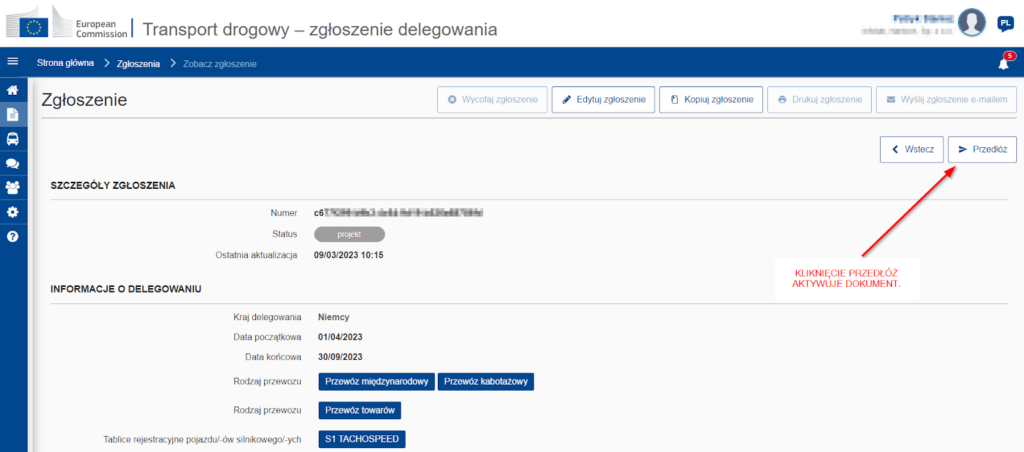The width and height of the screenshot is (1024, 452).
Task: Navigate to Zgłoszenia breadcrumb
Action: pos(138,63)
